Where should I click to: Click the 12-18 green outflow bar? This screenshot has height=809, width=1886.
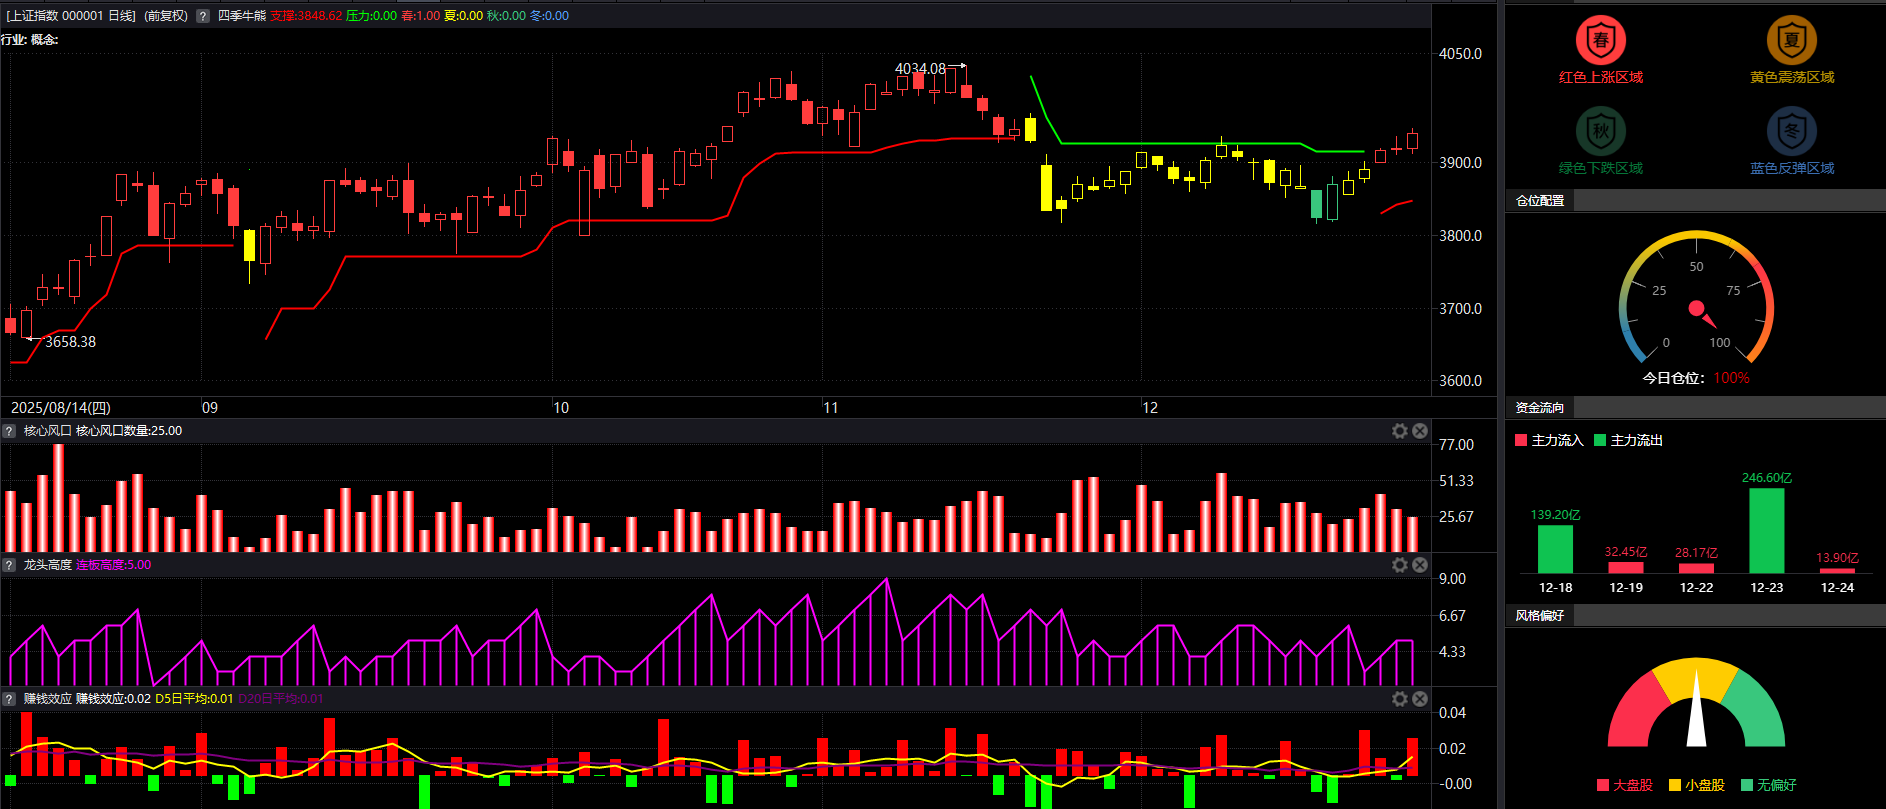click(x=1555, y=549)
